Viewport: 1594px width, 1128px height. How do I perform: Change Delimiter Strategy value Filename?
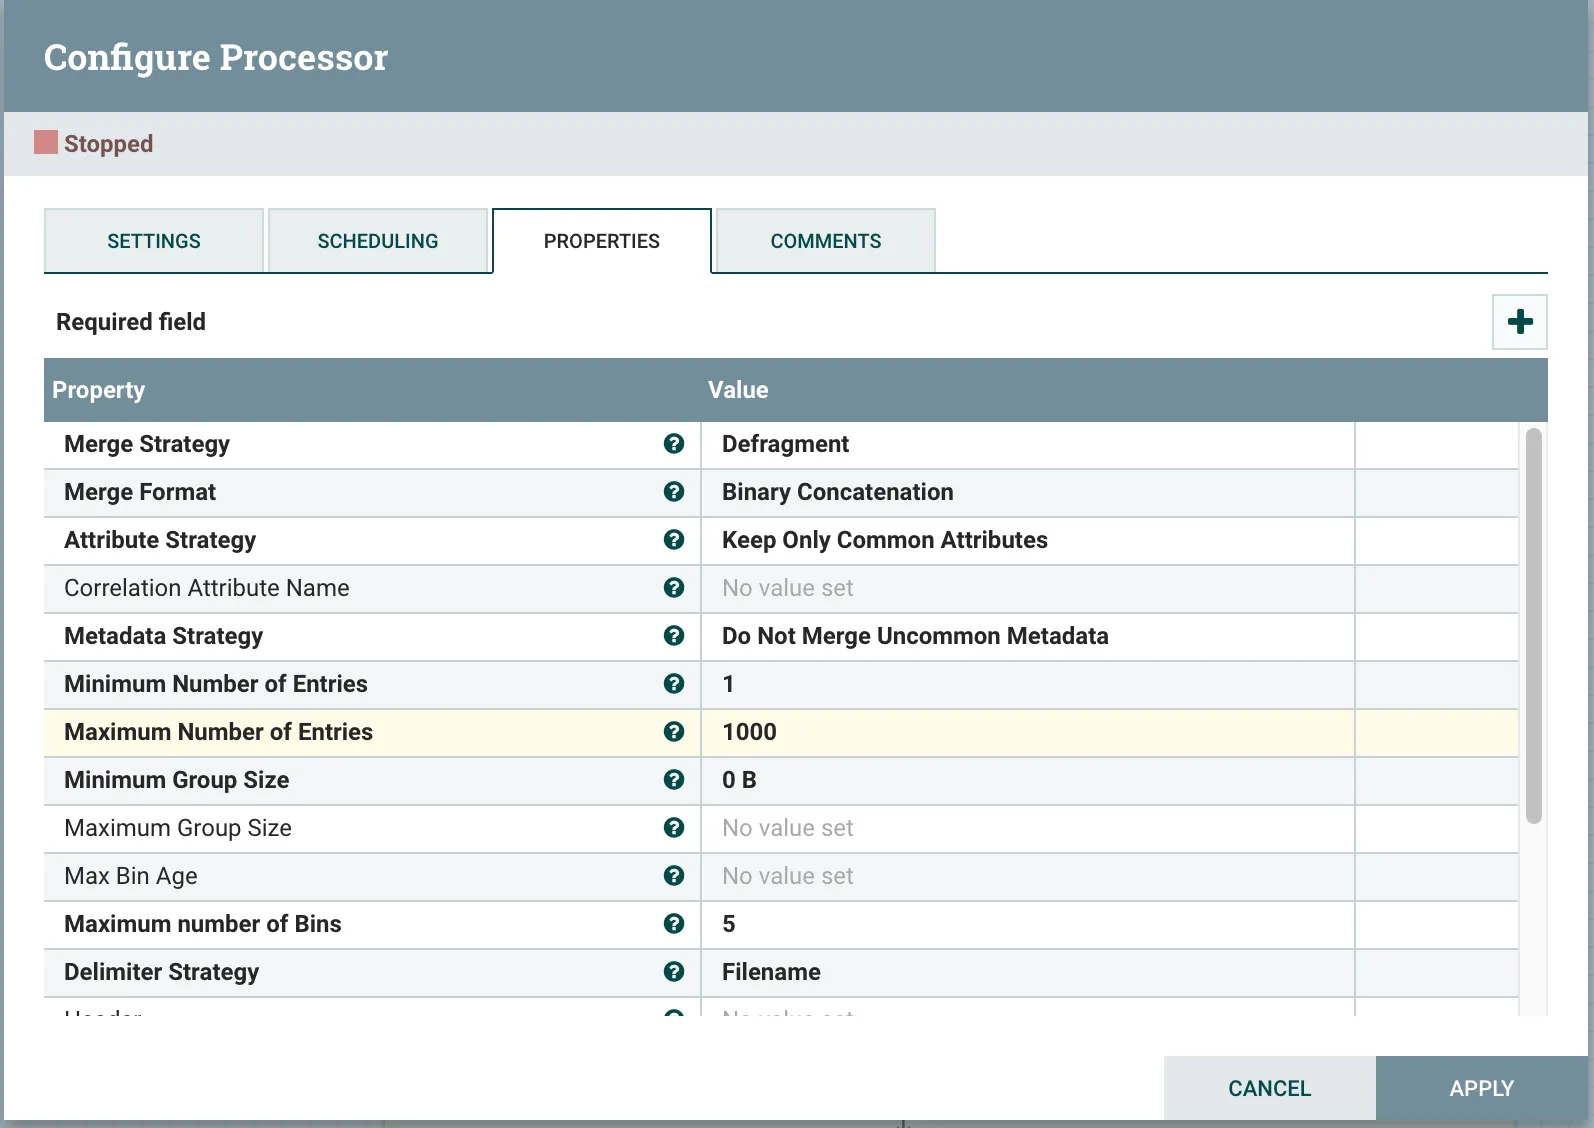pos(1028,972)
